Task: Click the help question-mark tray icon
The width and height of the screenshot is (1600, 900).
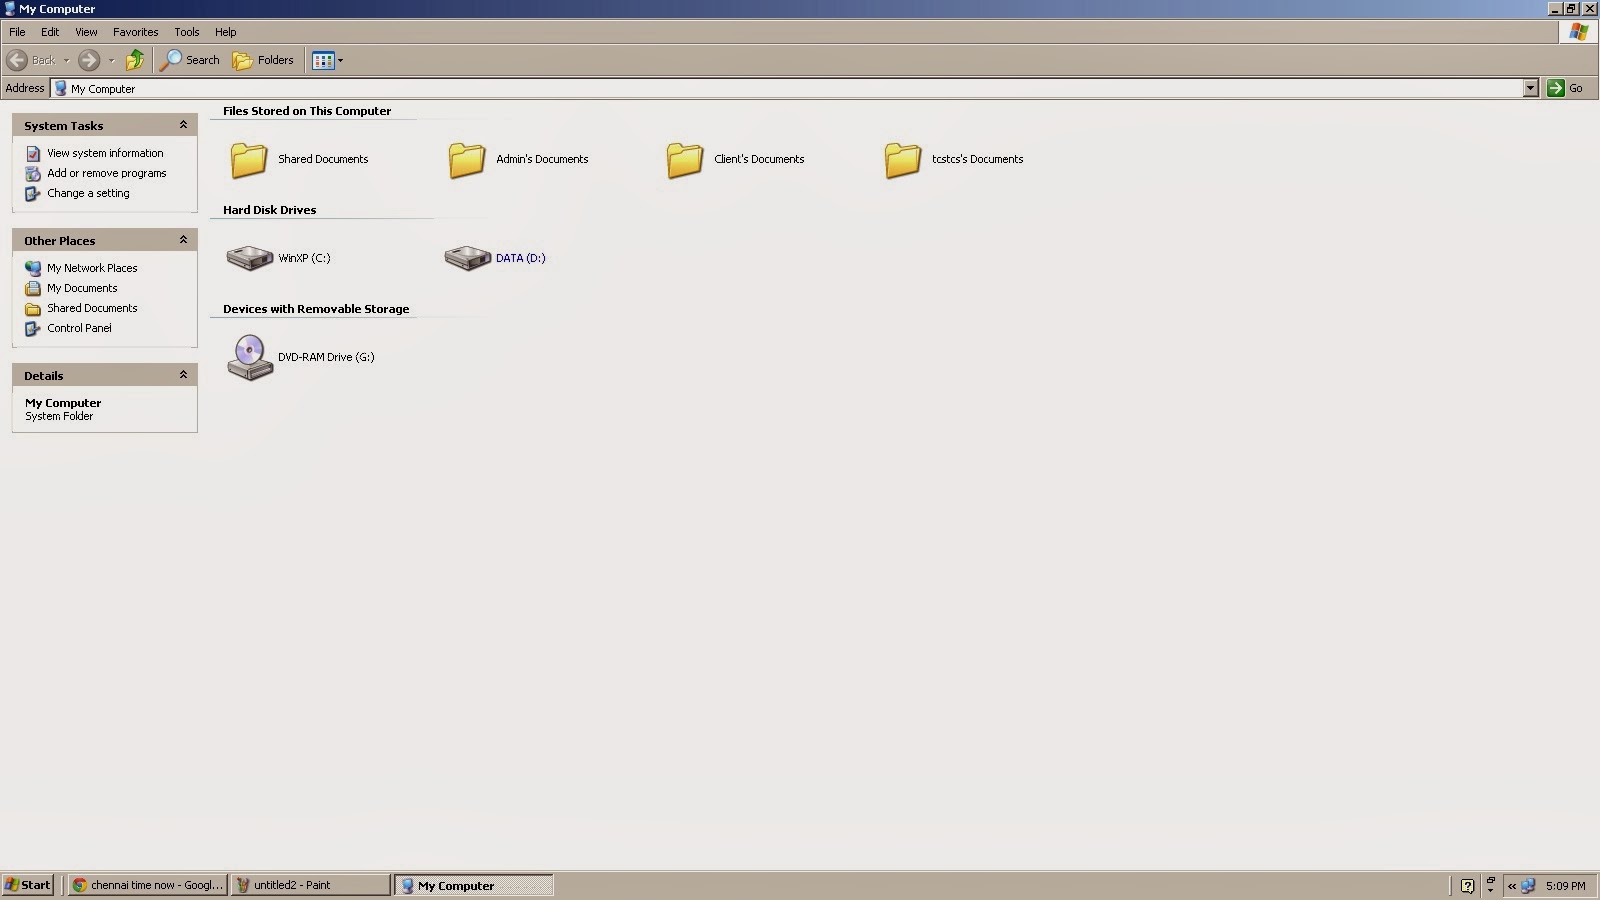Action: 1467,886
